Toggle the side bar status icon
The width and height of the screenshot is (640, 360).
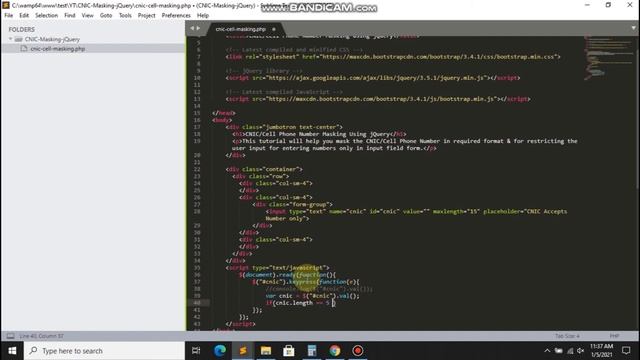coord(10,336)
